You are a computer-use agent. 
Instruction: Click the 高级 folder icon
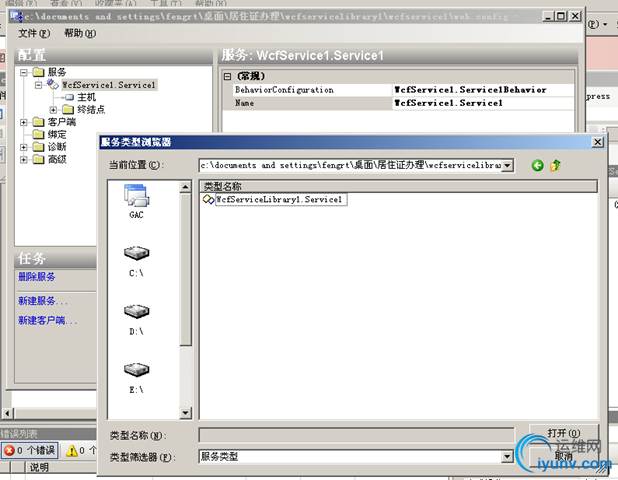coord(38,159)
